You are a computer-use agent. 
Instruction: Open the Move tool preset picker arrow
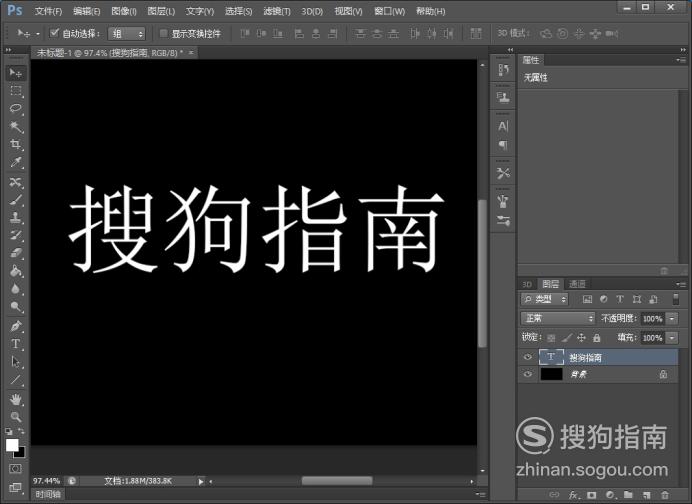(38, 34)
